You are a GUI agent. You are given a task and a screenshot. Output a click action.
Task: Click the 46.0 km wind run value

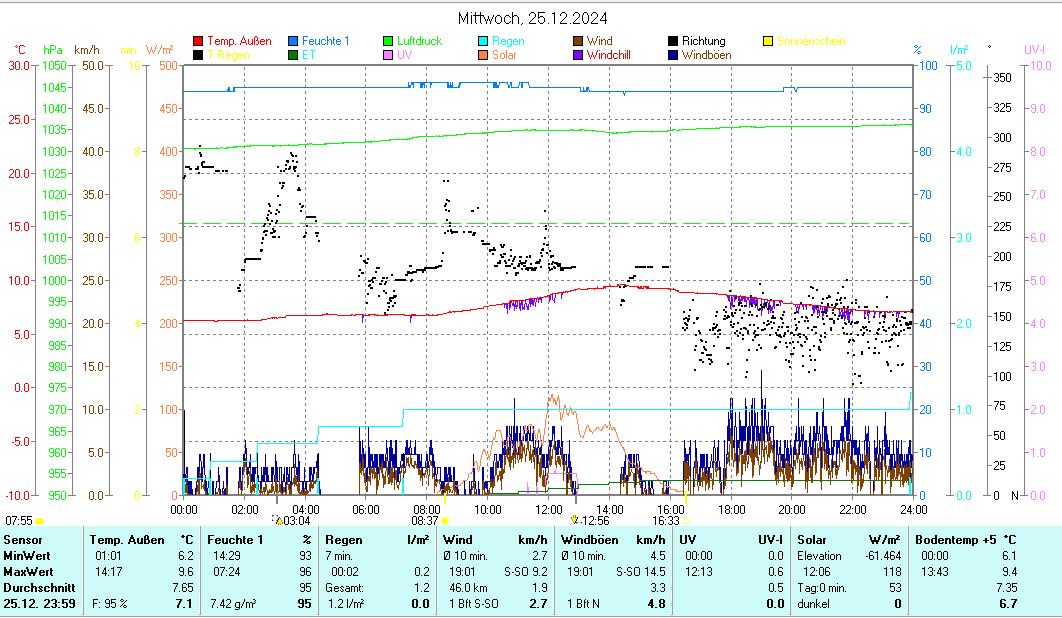(x=468, y=588)
